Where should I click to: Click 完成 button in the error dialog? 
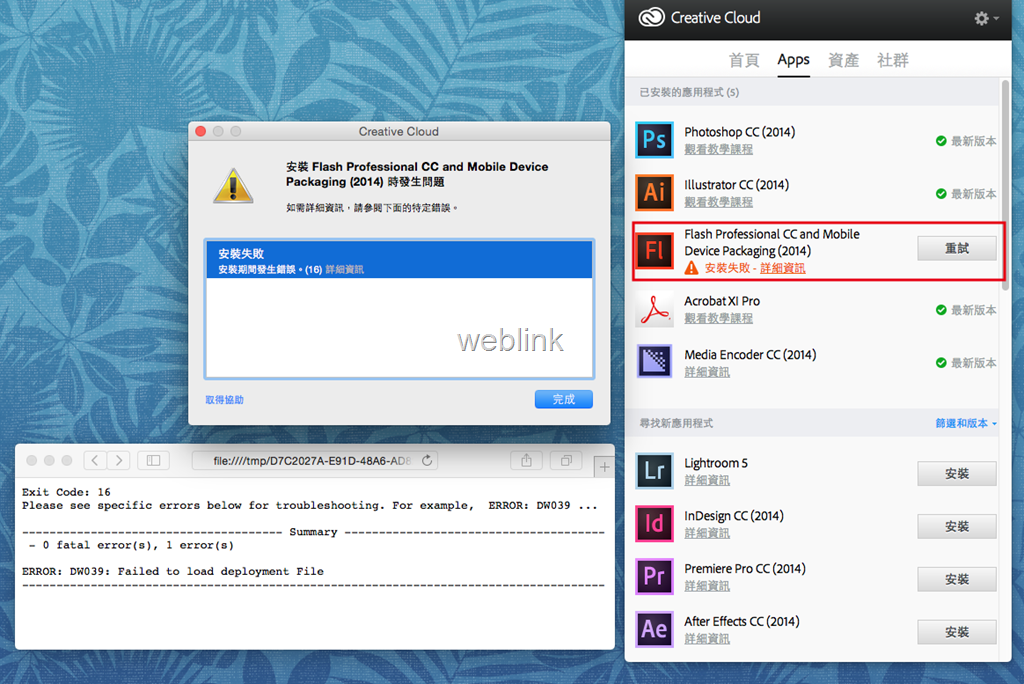[x=564, y=399]
